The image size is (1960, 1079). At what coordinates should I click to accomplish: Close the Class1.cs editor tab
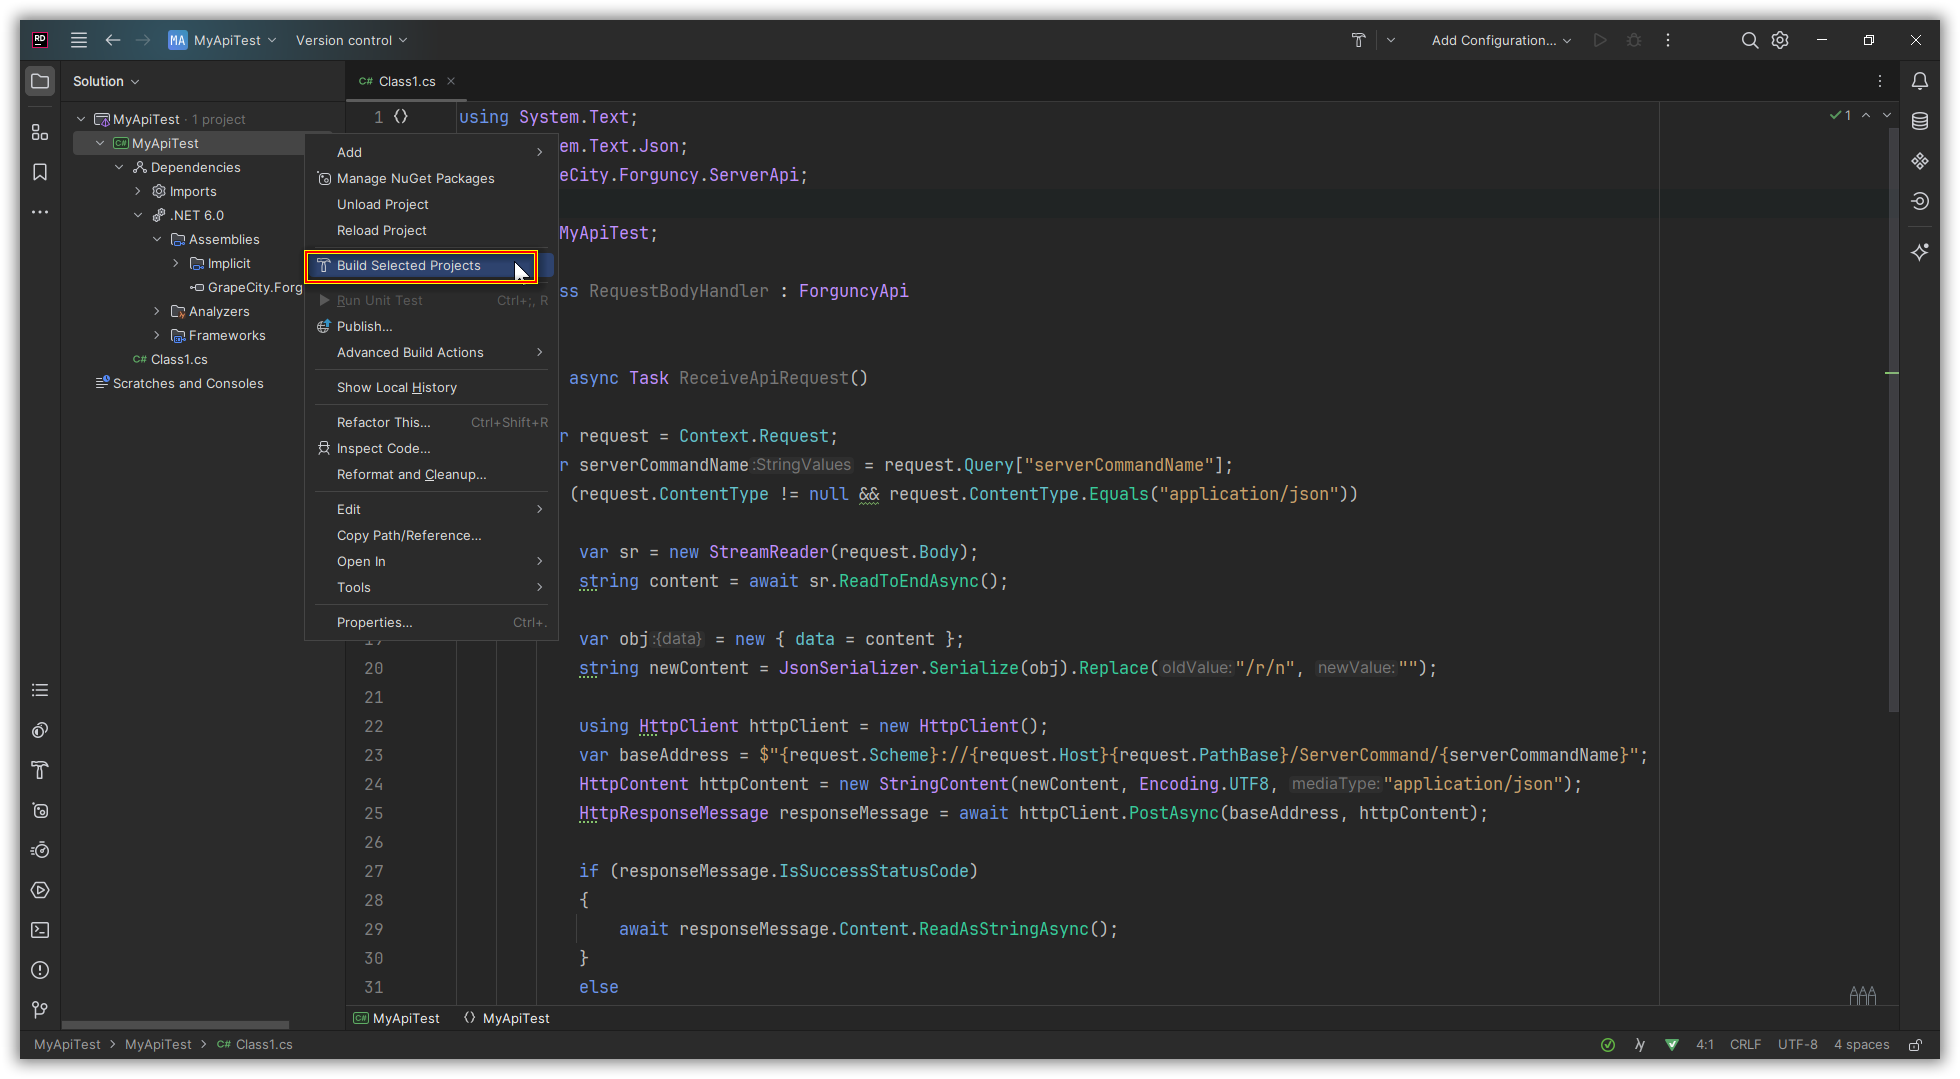pos(451,81)
